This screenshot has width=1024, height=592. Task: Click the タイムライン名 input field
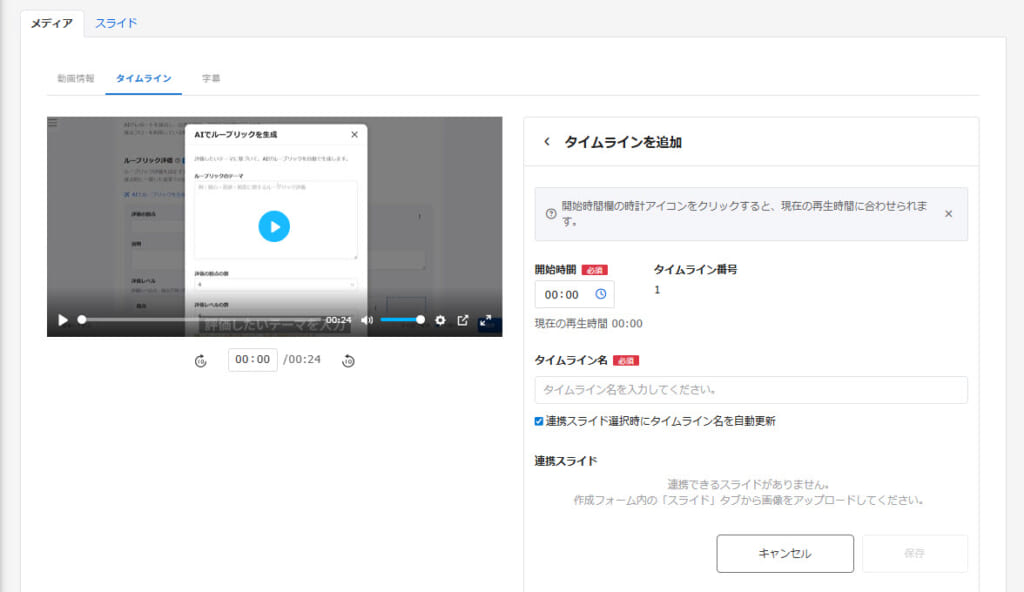[x=751, y=389]
